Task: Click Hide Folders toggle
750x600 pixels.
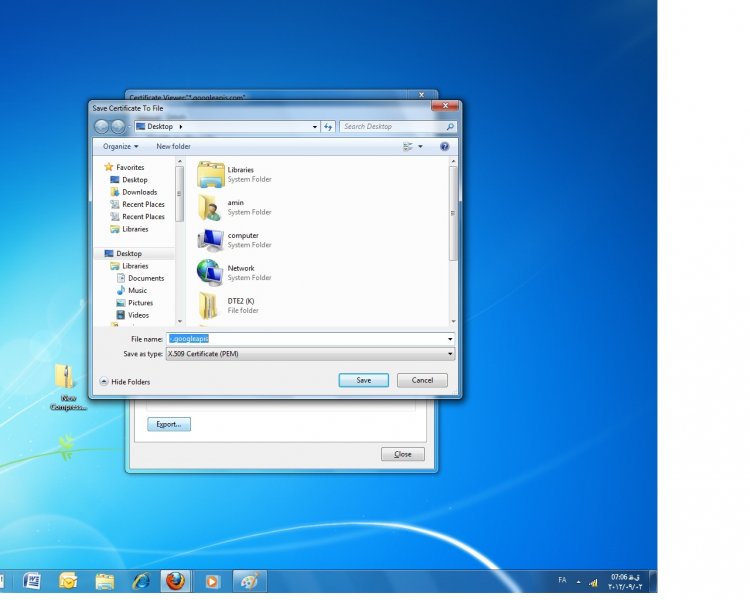Action: point(125,382)
